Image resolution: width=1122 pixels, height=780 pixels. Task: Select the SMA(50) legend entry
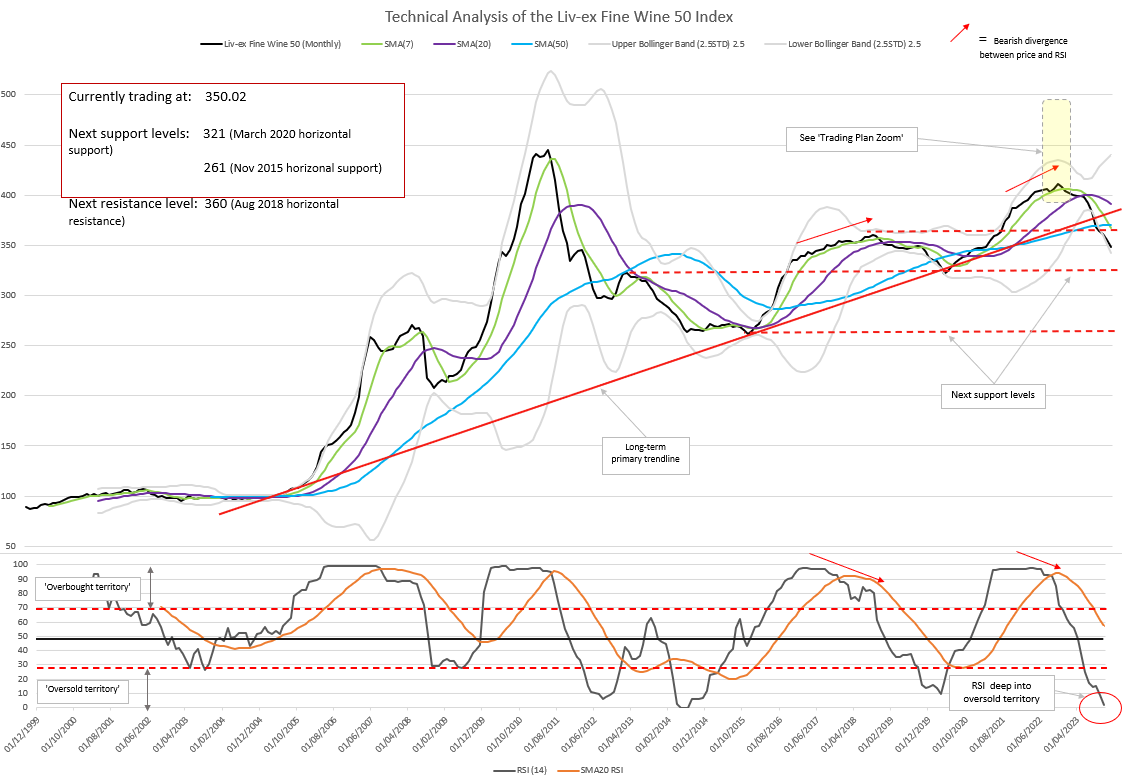[540, 44]
